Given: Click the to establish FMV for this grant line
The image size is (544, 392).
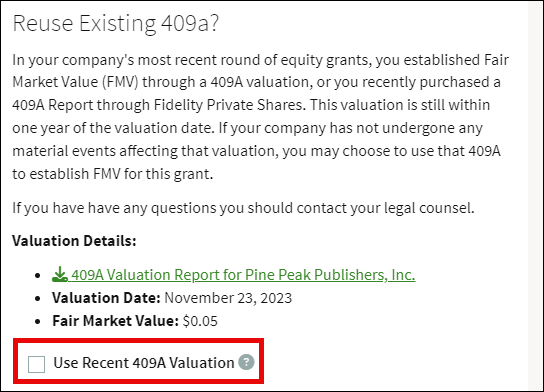Looking at the screenshot, I should [x=113, y=174].
